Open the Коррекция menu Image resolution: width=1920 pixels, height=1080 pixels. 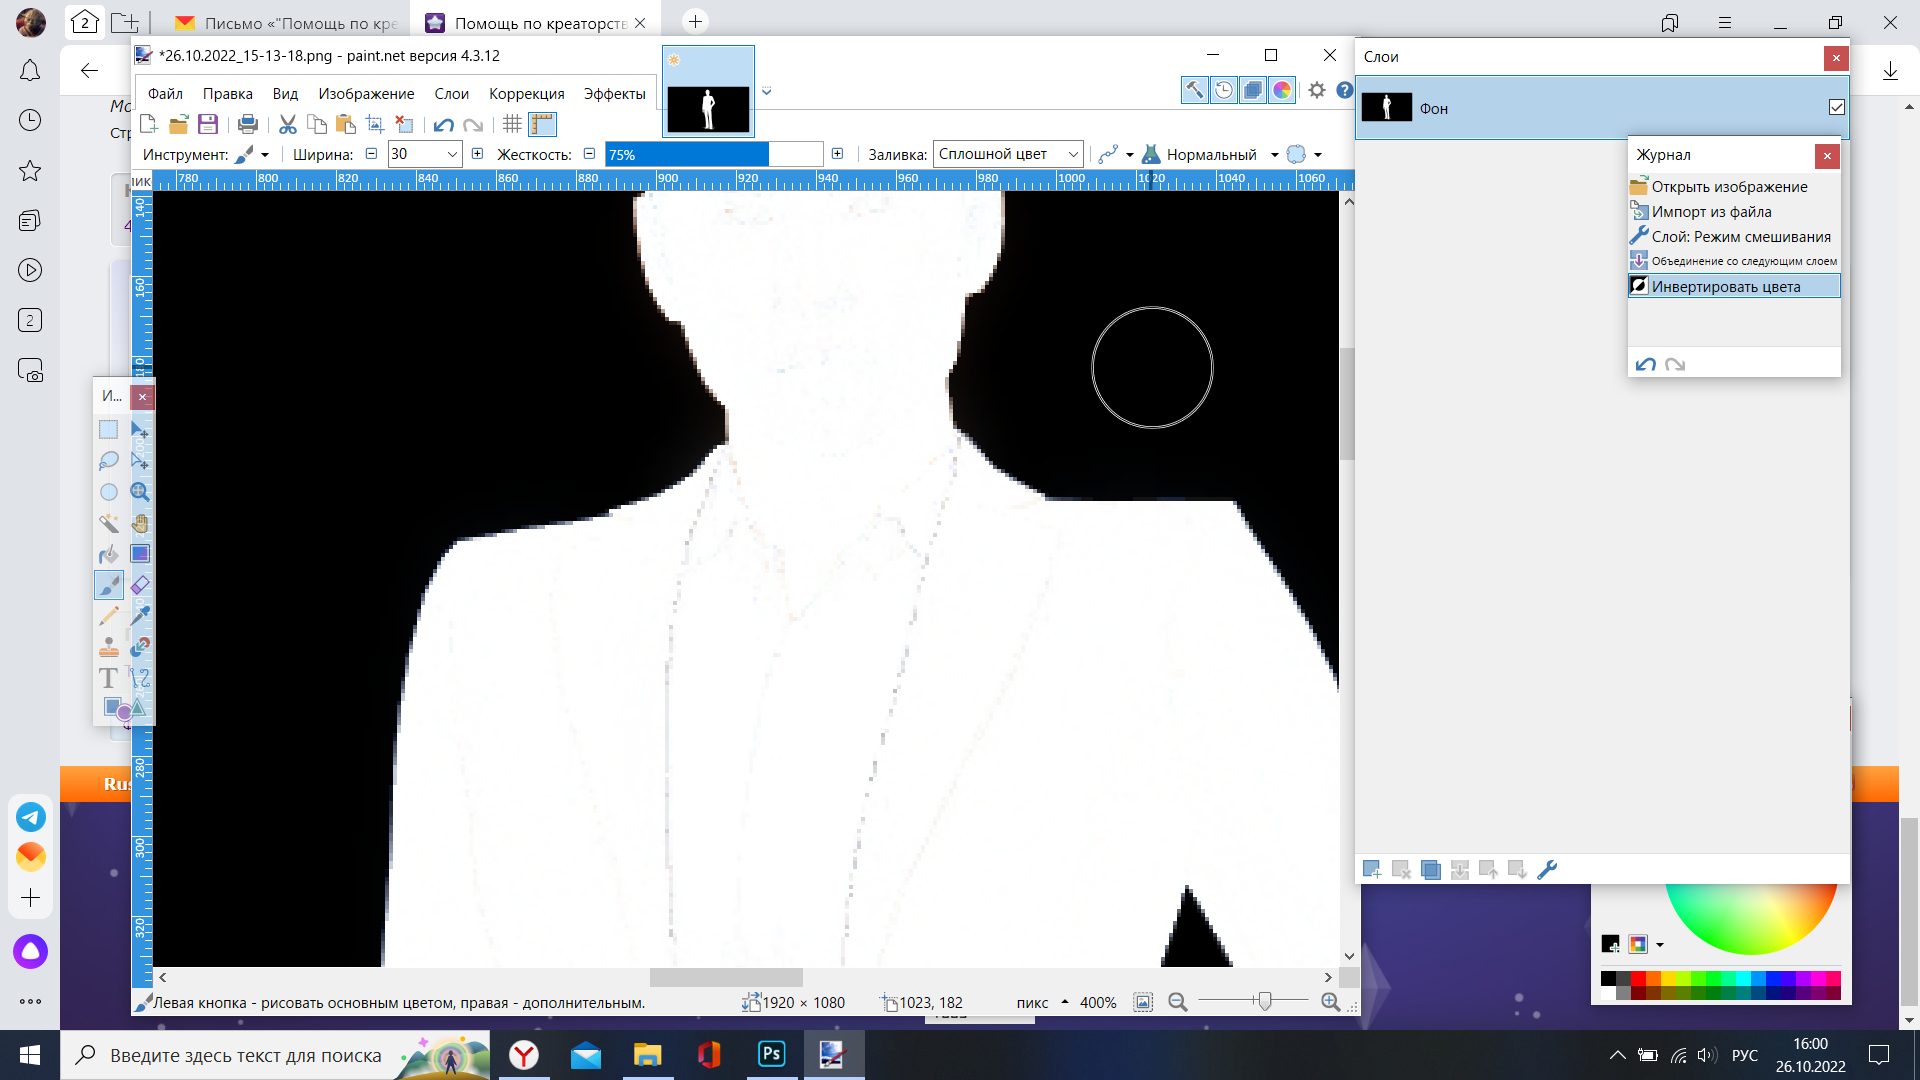tap(526, 94)
